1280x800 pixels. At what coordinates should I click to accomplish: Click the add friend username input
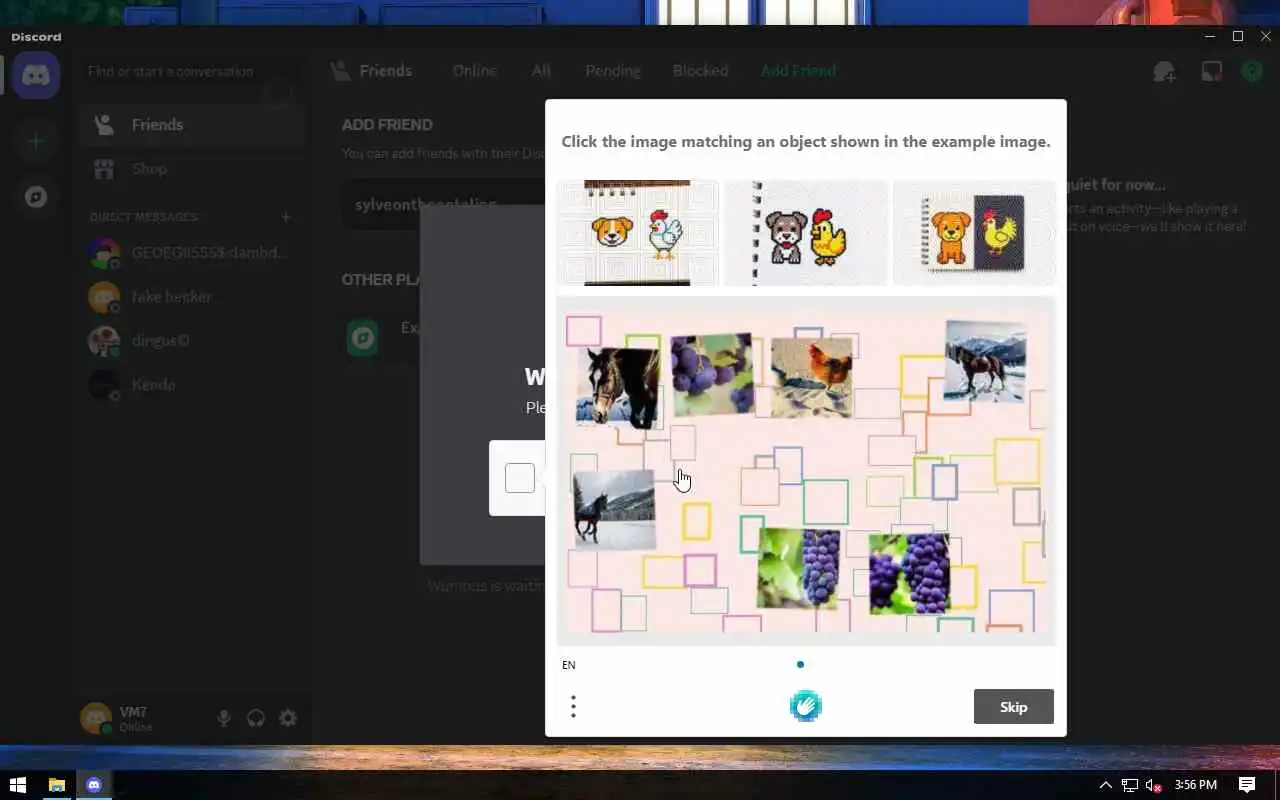pos(445,204)
